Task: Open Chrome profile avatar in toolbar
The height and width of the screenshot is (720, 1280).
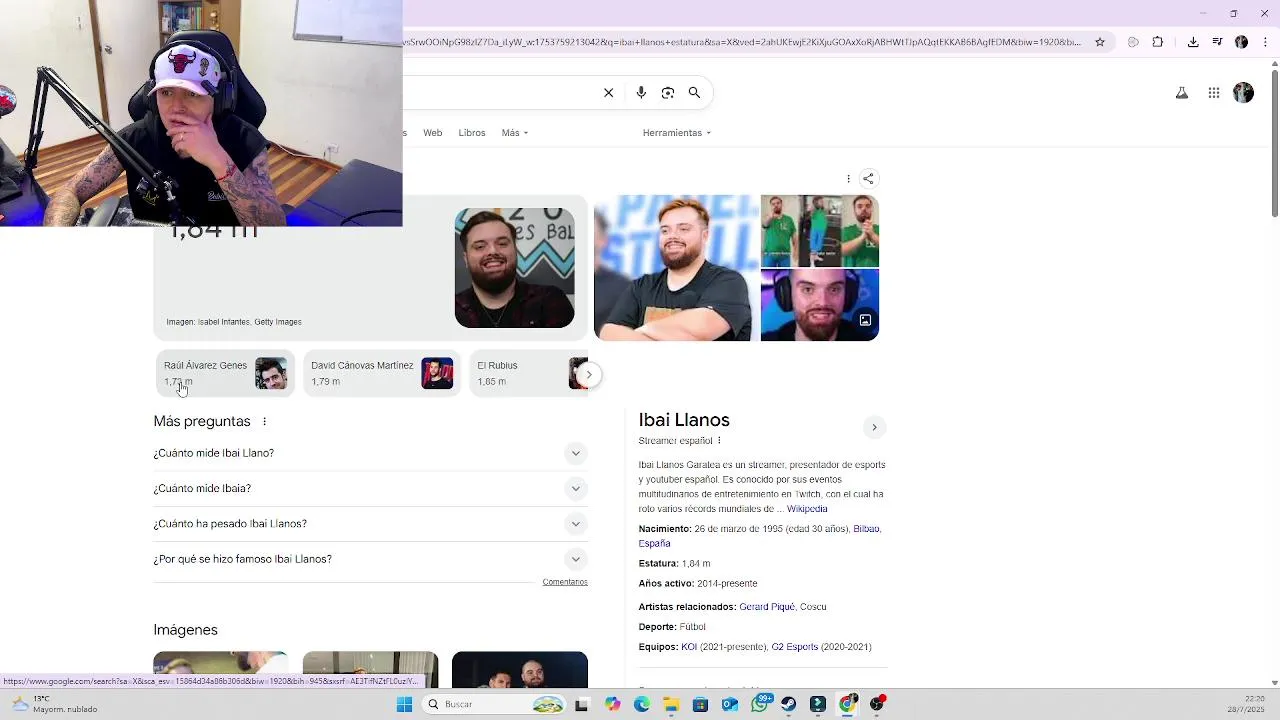Action: coord(1241,42)
